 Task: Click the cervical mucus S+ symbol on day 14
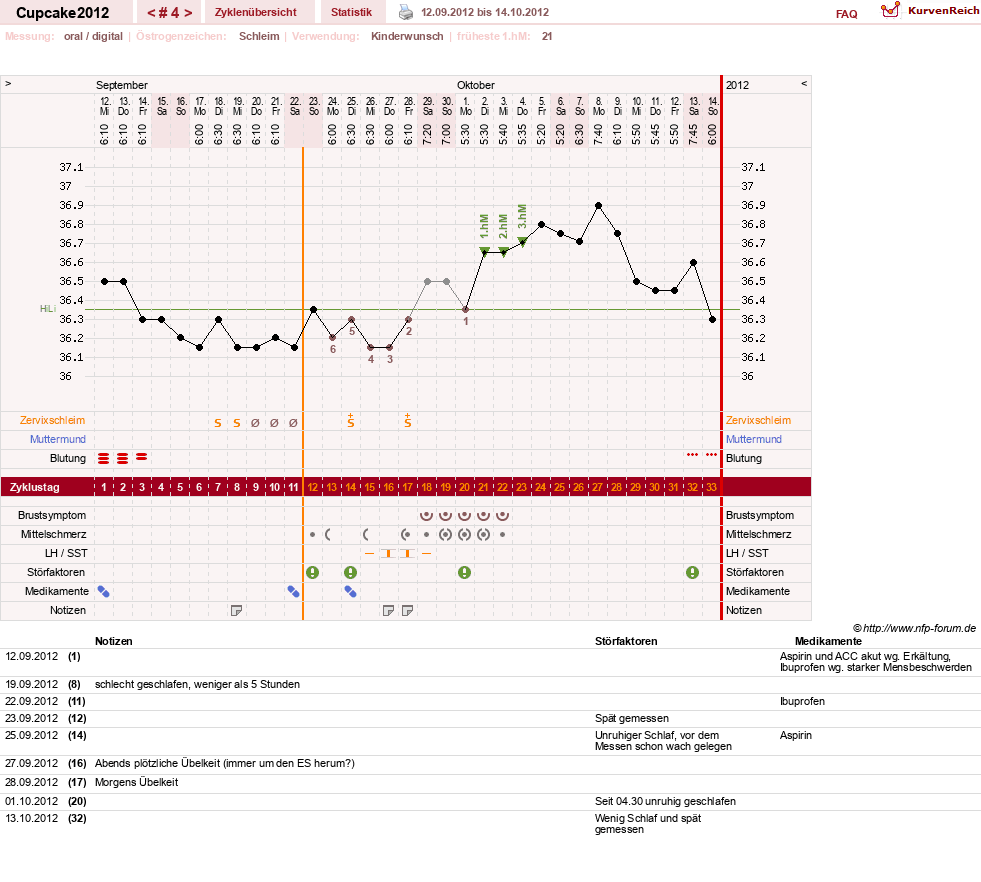coord(350,420)
